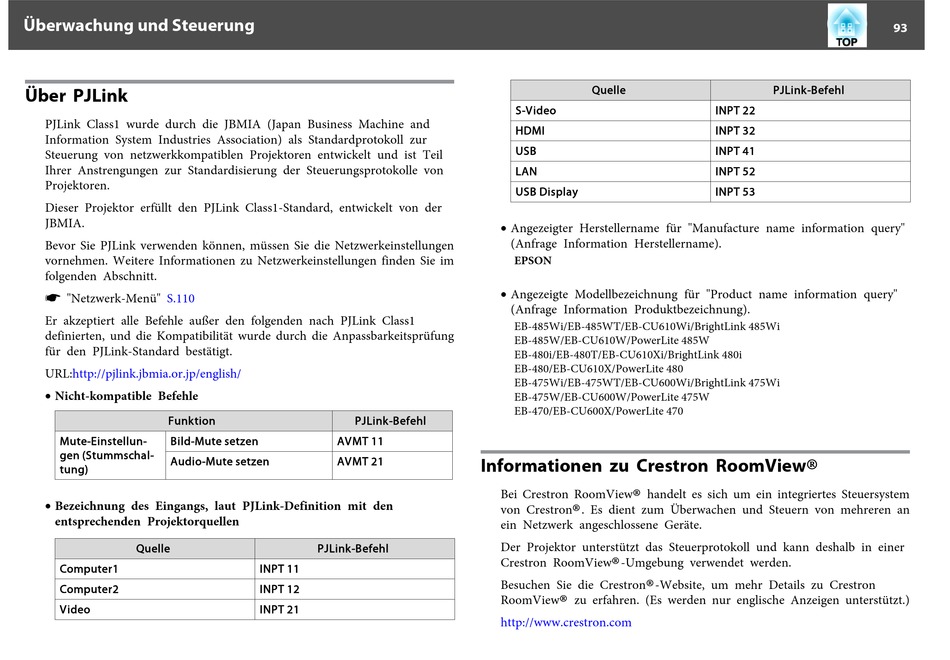Select the INPT 52 command cell
This screenshot has height=660, width=950.
[810, 171]
